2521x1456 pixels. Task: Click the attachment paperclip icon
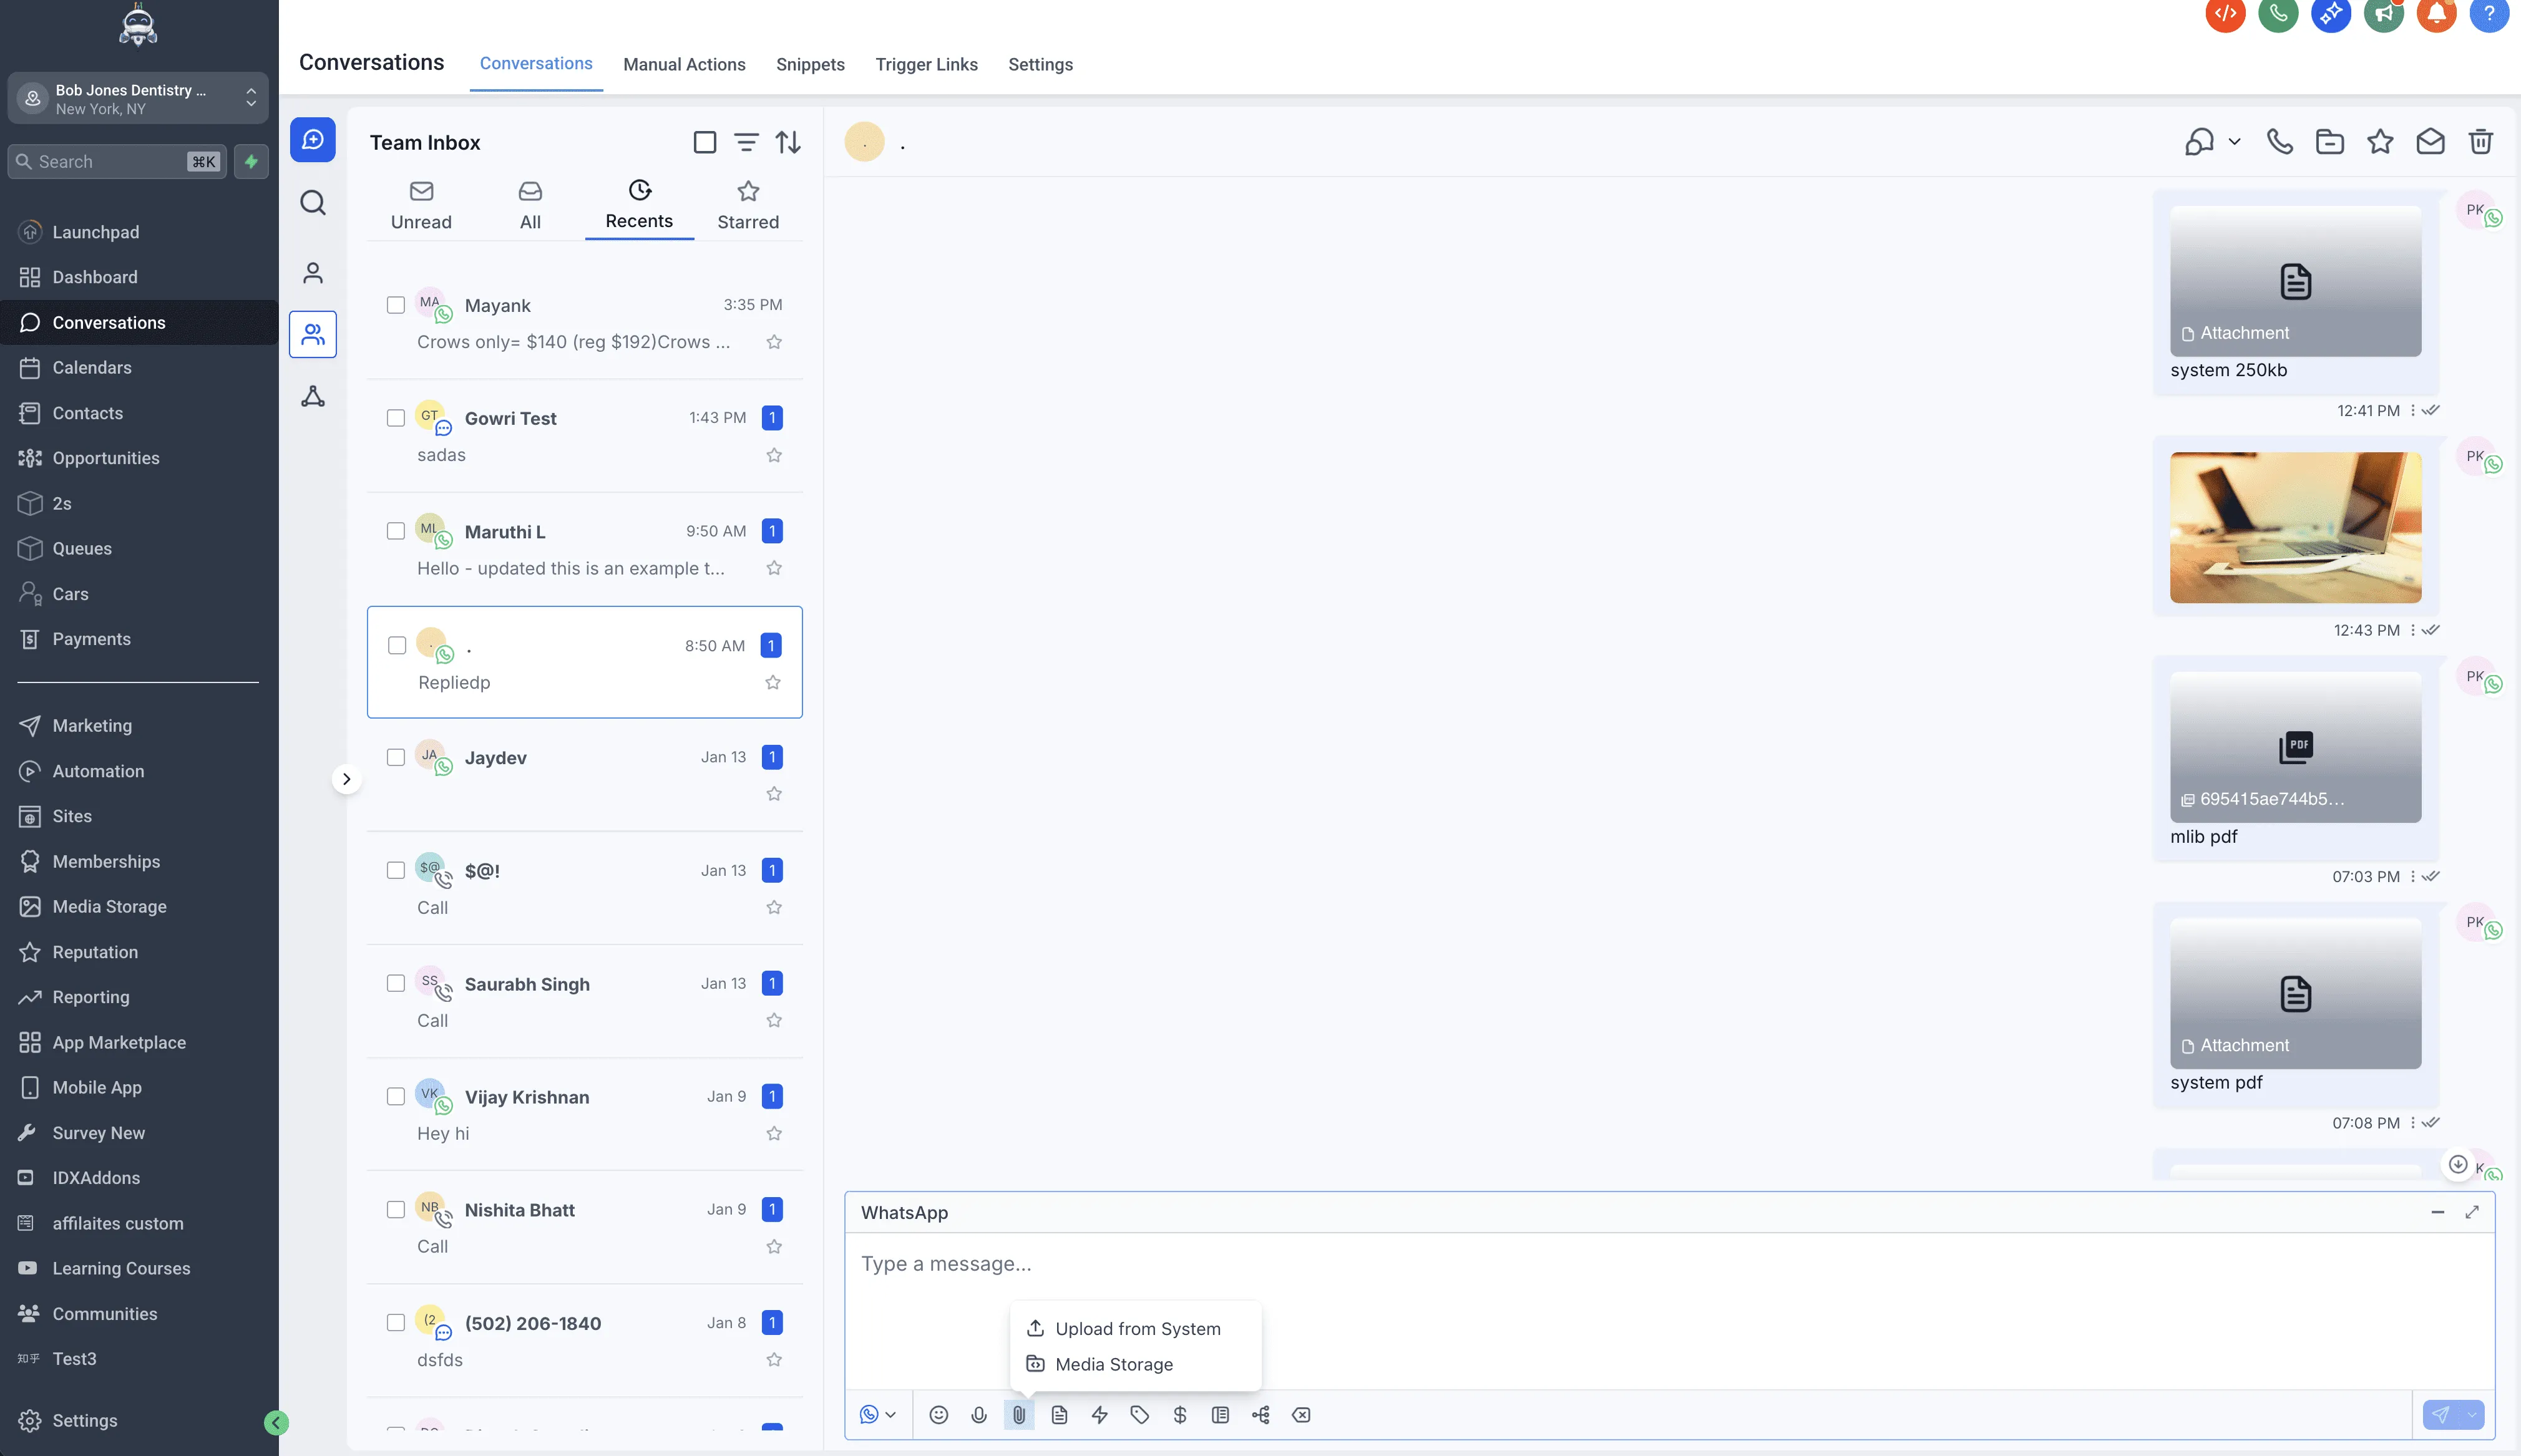pyautogui.click(x=1018, y=1414)
